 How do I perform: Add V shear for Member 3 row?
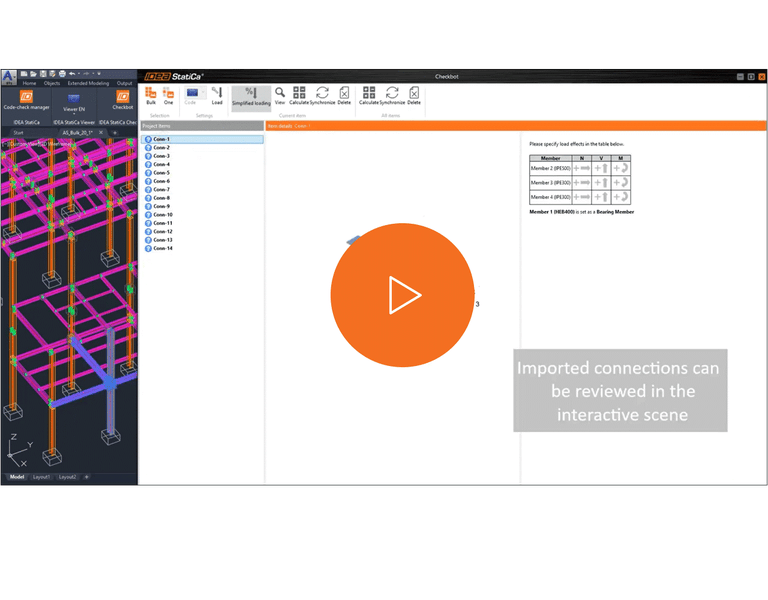coord(601,183)
